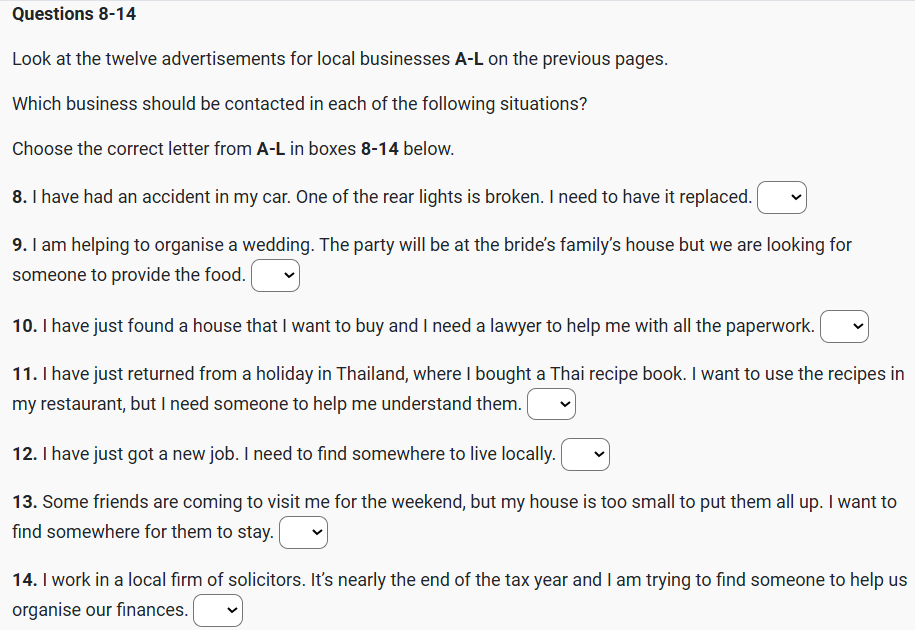The image size is (915, 630).
Task: Open the question 14 finances answer dropdown
Action: 217,611
